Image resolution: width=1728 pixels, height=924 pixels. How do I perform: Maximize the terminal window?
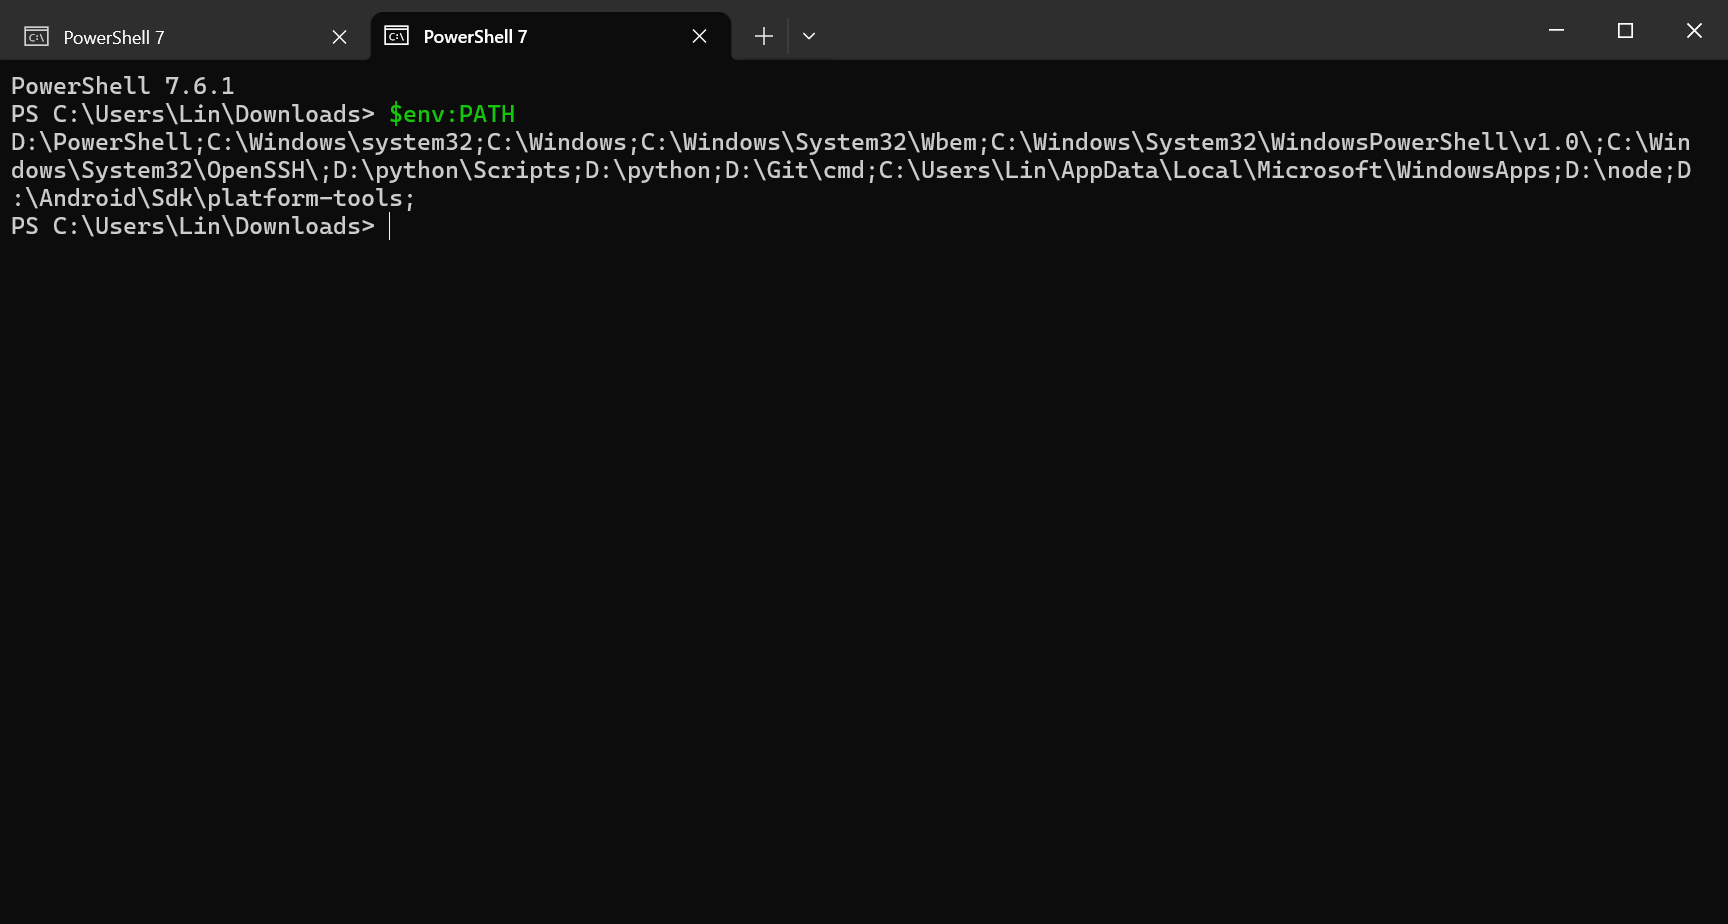(x=1625, y=31)
